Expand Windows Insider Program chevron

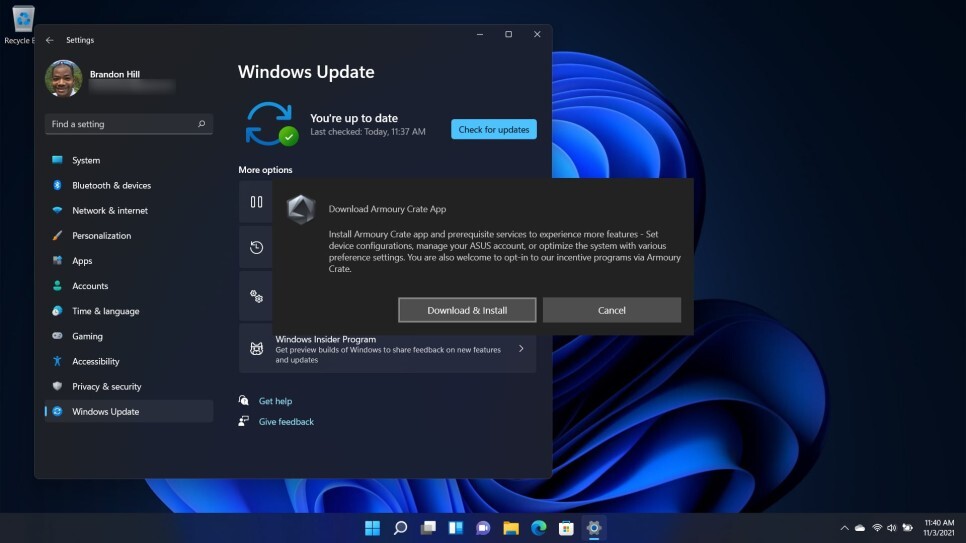click(521, 349)
